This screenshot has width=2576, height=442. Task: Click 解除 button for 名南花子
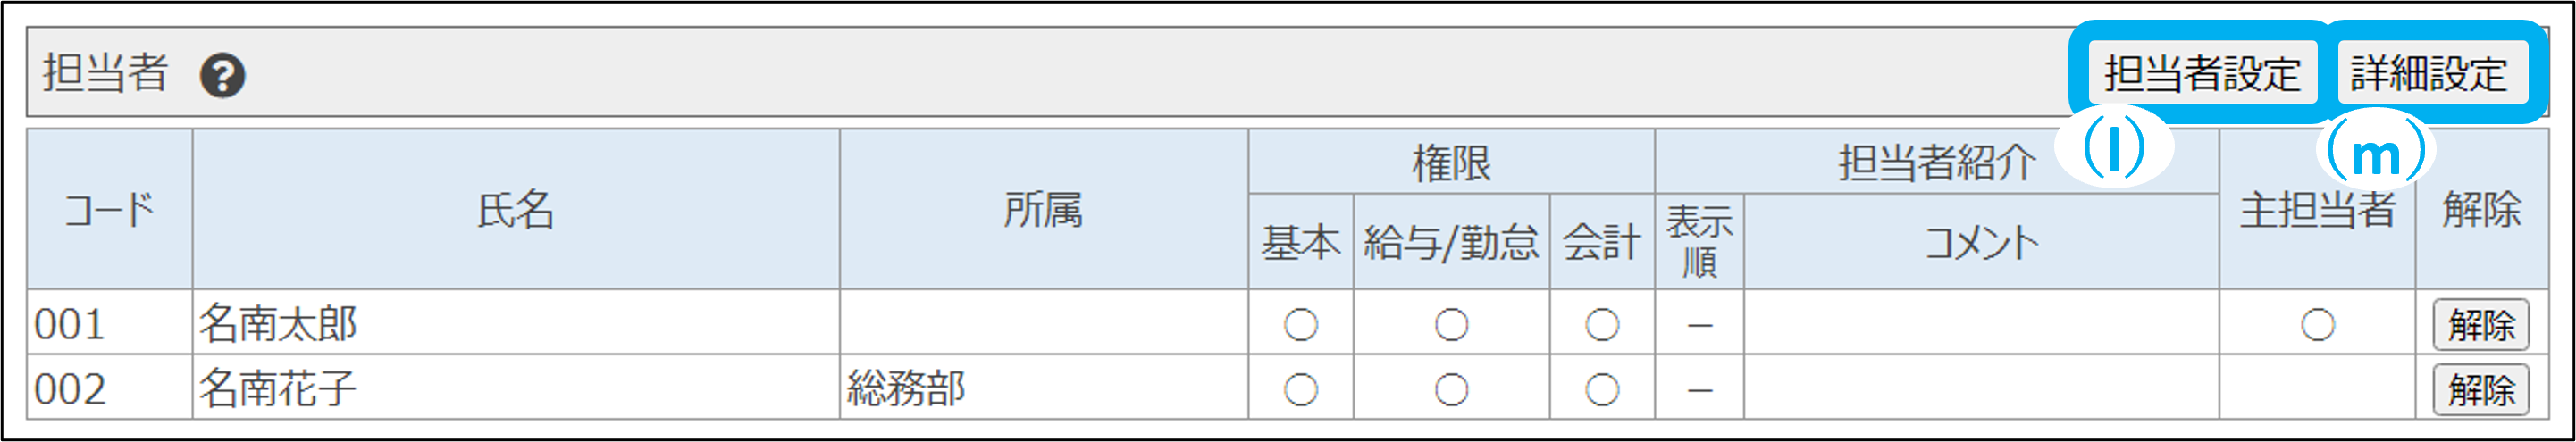click(2480, 389)
